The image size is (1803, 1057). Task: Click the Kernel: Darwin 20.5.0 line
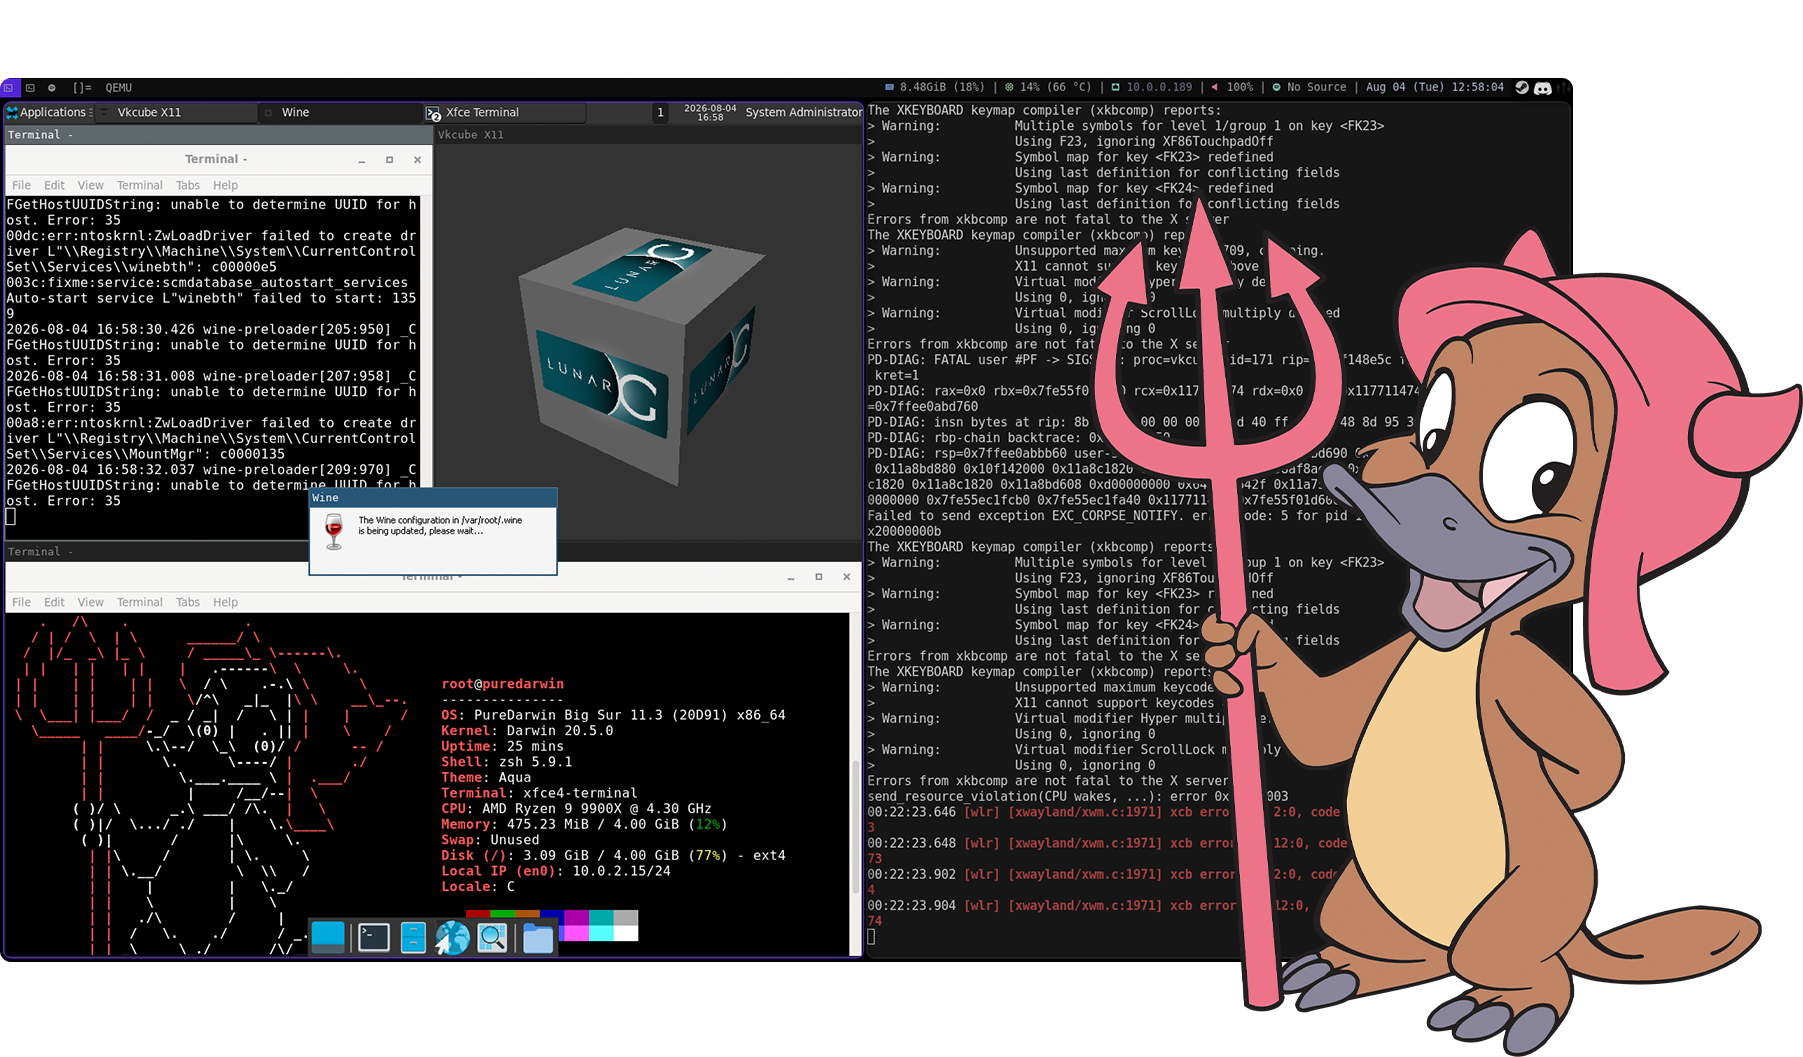527,731
